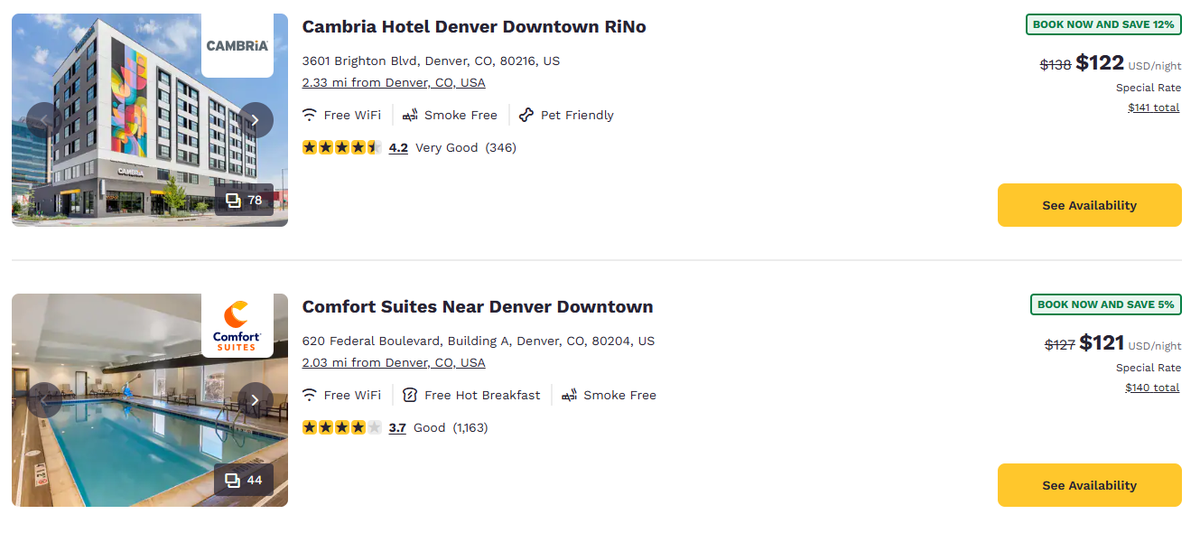Show previous photo of Comfort Suites
This screenshot has height=533, width=1200.
pyautogui.click(x=44, y=400)
